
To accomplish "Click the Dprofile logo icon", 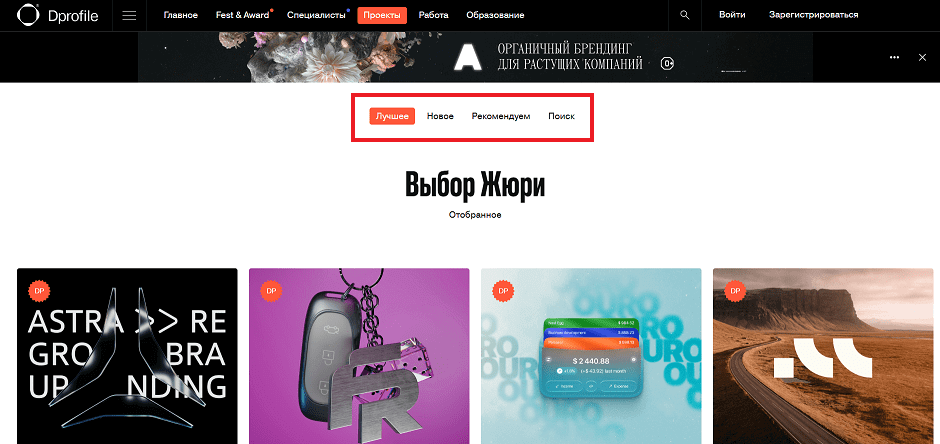I will [x=28, y=15].
